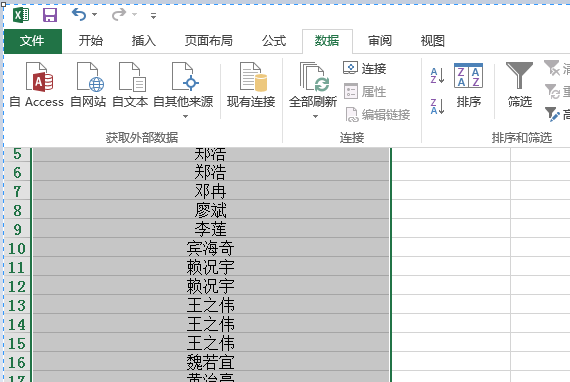Sort descending Z to A
This screenshot has height=382, width=570.
(x=437, y=106)
